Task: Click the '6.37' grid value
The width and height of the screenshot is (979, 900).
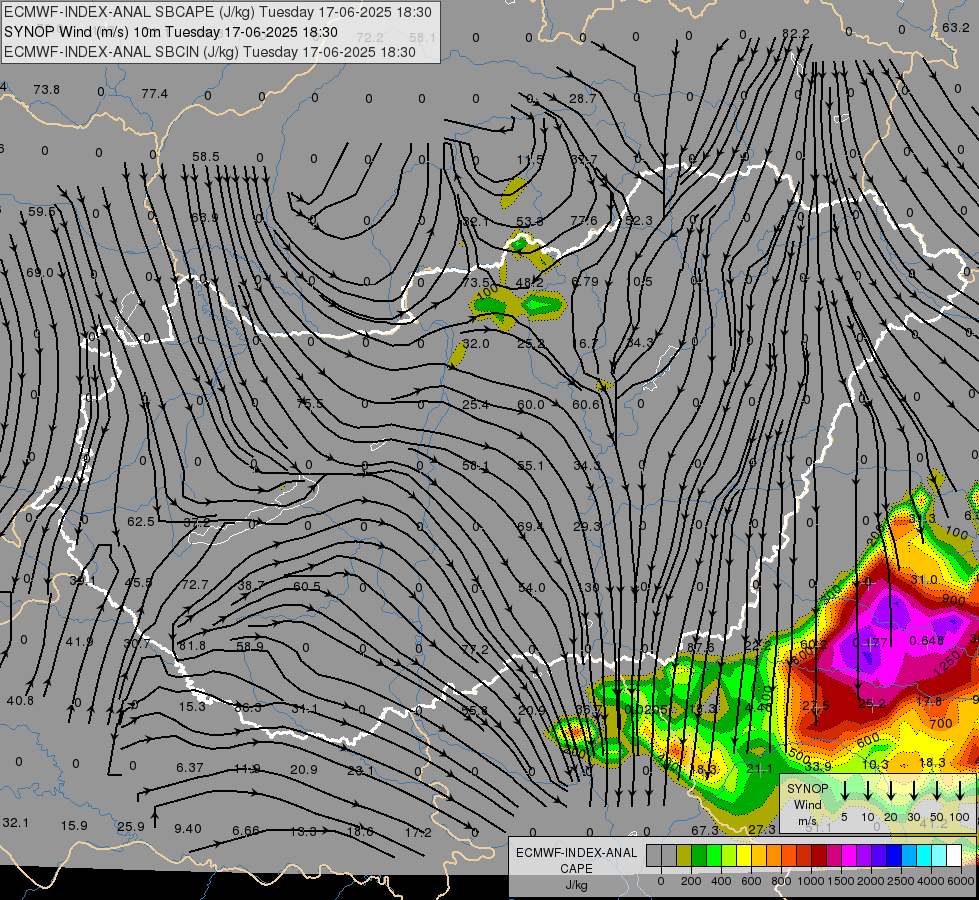Action: coord(189,767)
